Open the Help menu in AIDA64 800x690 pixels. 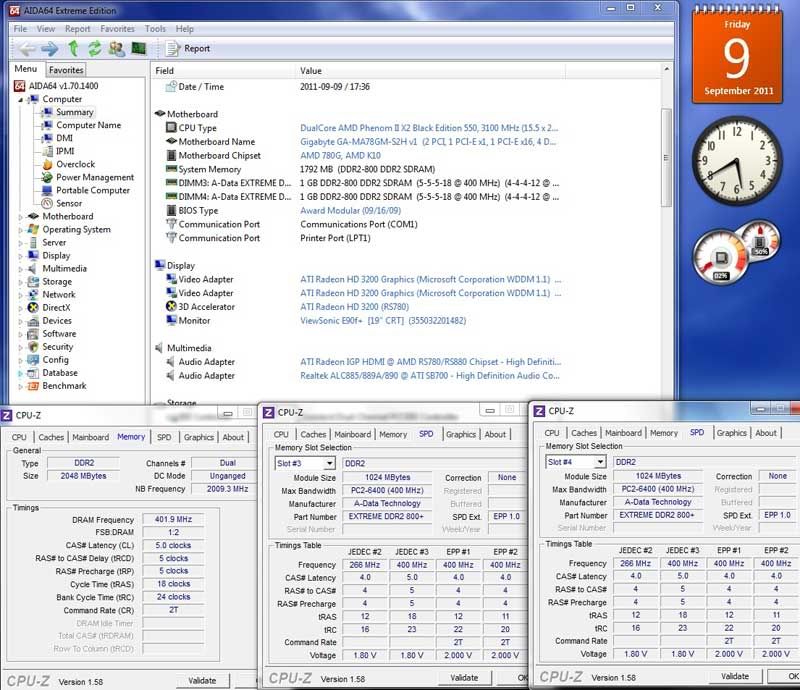(x=185, y=29)
